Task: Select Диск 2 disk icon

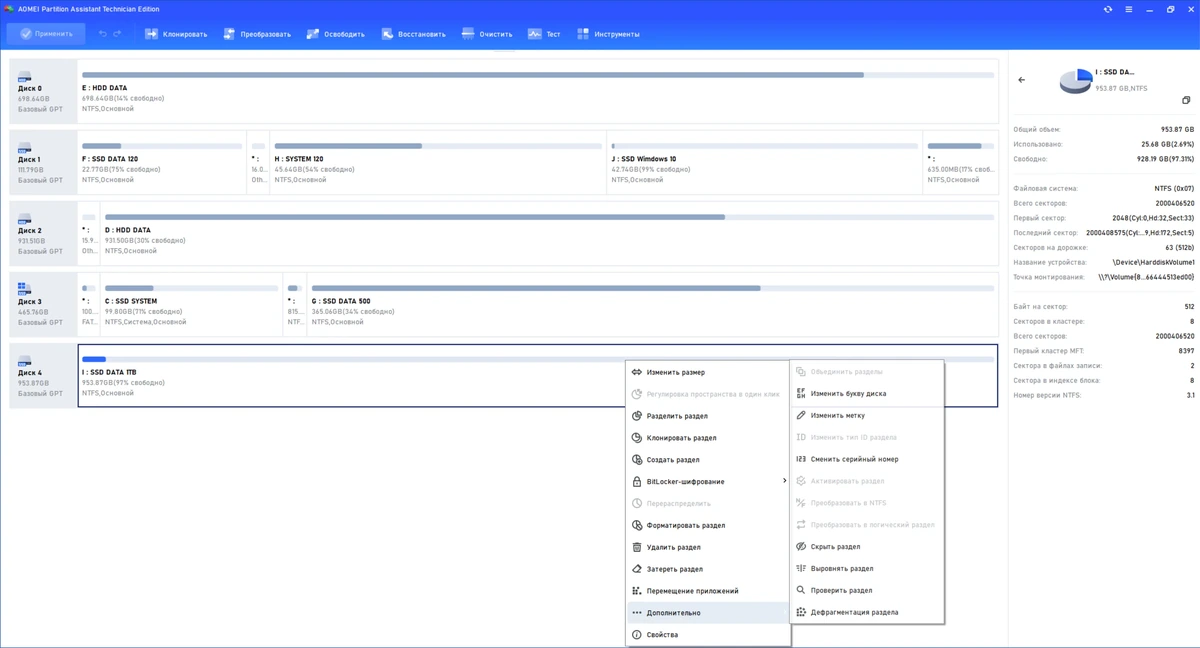Action: point(25,219)
